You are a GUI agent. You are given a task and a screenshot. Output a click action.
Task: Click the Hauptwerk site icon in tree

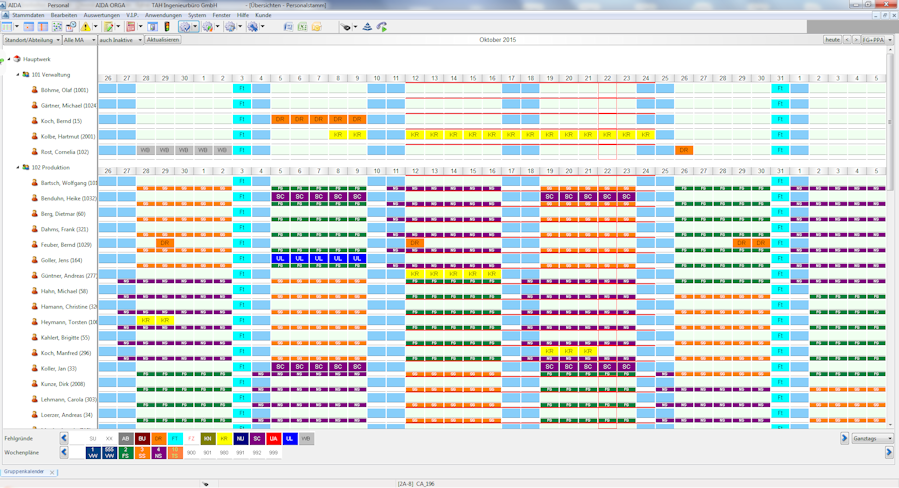(17, 59)
